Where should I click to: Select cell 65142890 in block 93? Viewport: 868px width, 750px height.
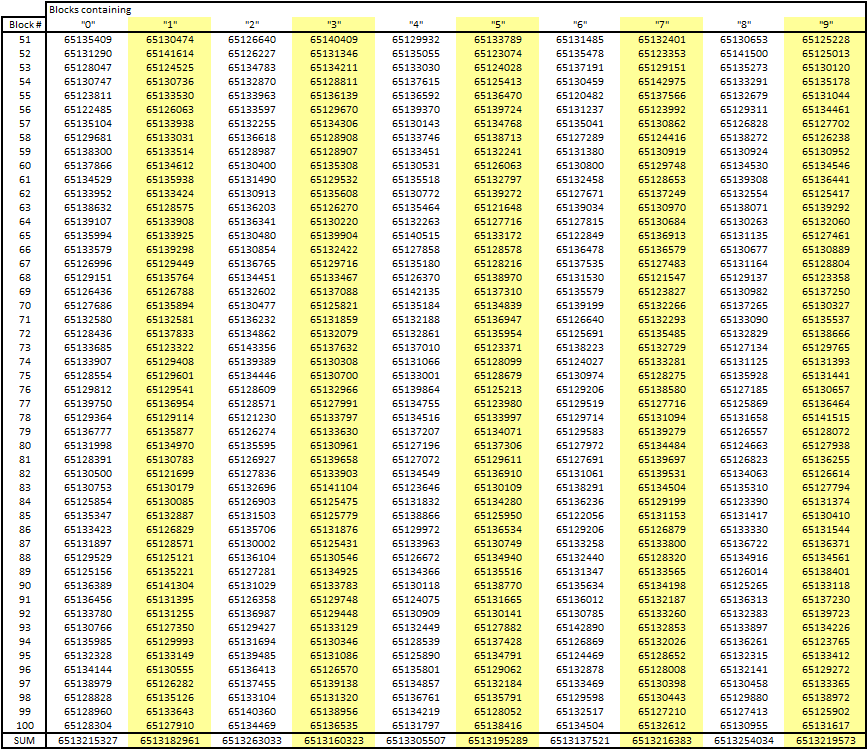tap(580, 628)
